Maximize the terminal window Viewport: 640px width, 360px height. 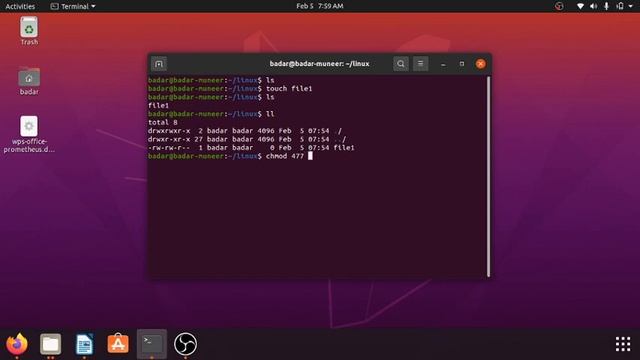click(462, 64)
